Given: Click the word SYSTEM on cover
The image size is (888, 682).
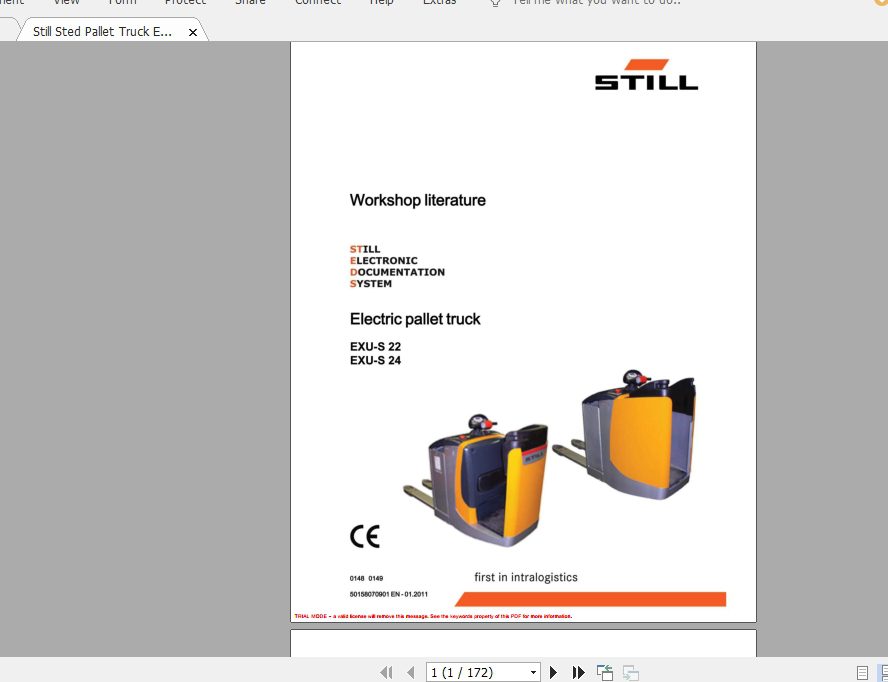Looking at the screenshot, I should [370, 284].
